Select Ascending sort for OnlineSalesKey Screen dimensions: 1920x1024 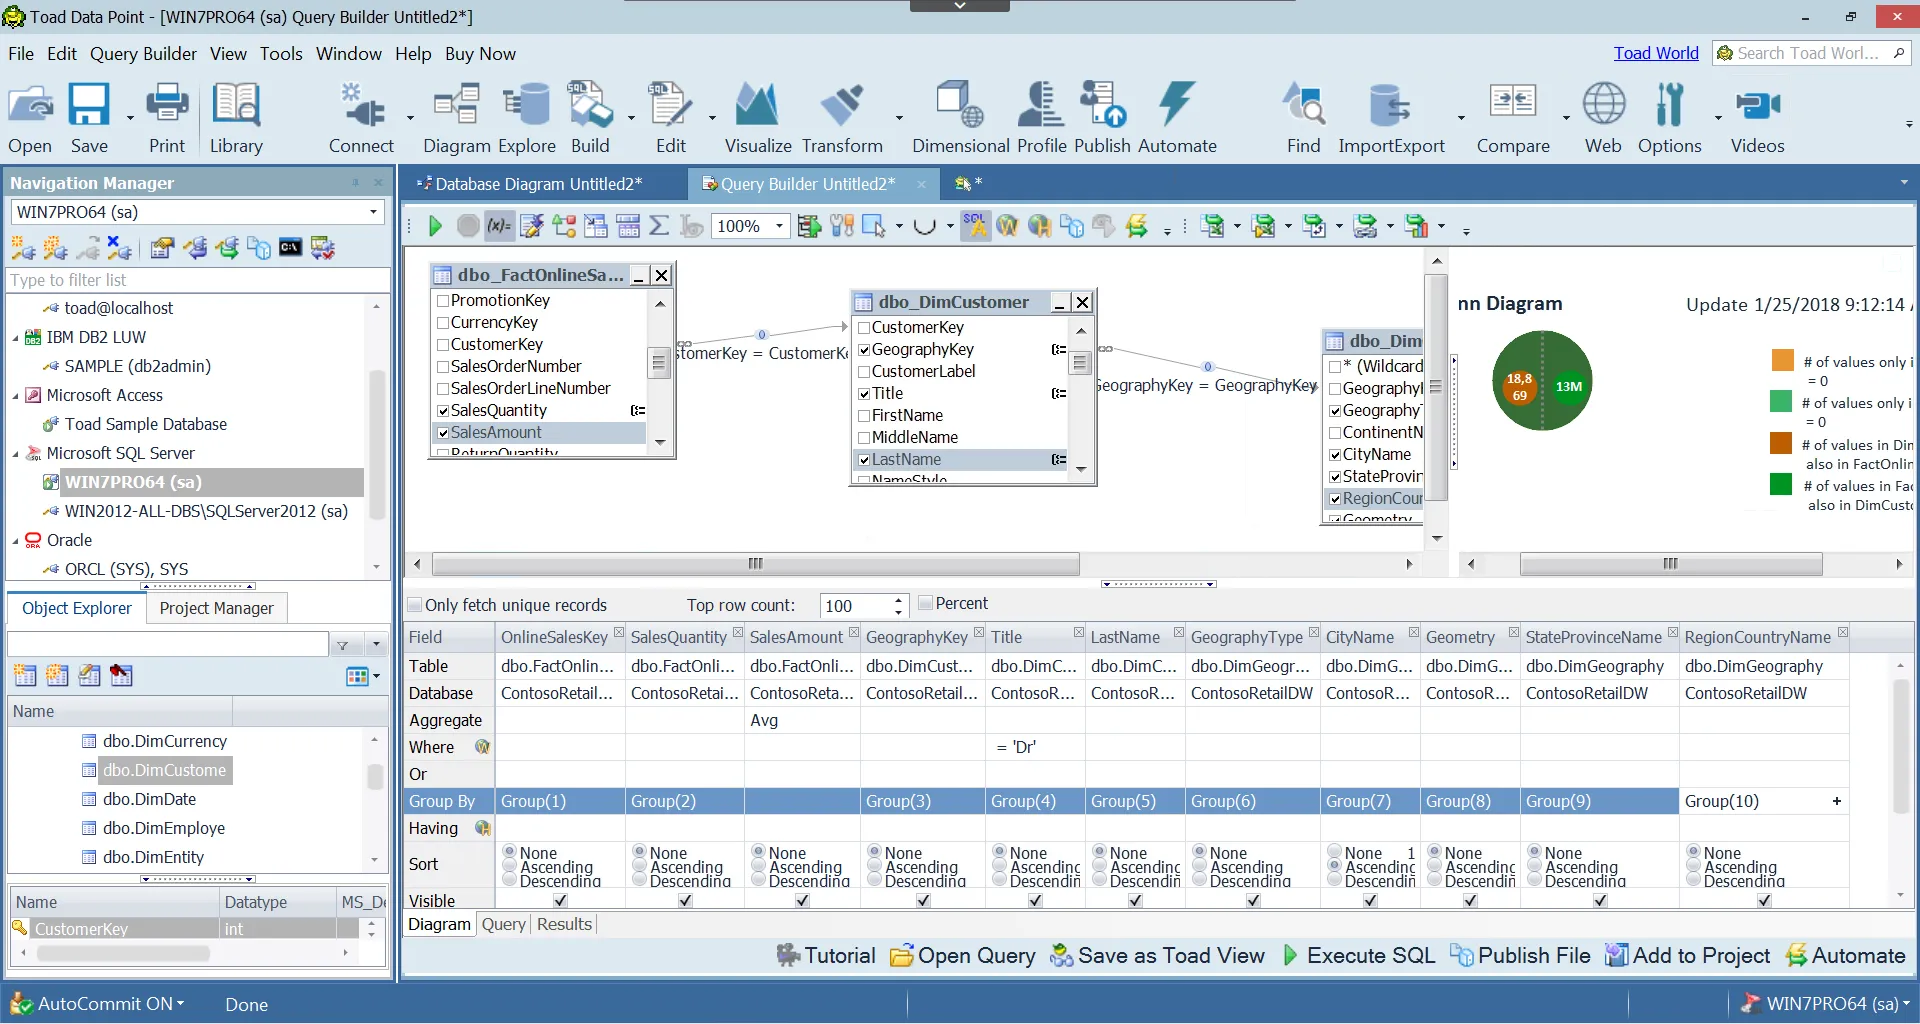pos(511,868)
